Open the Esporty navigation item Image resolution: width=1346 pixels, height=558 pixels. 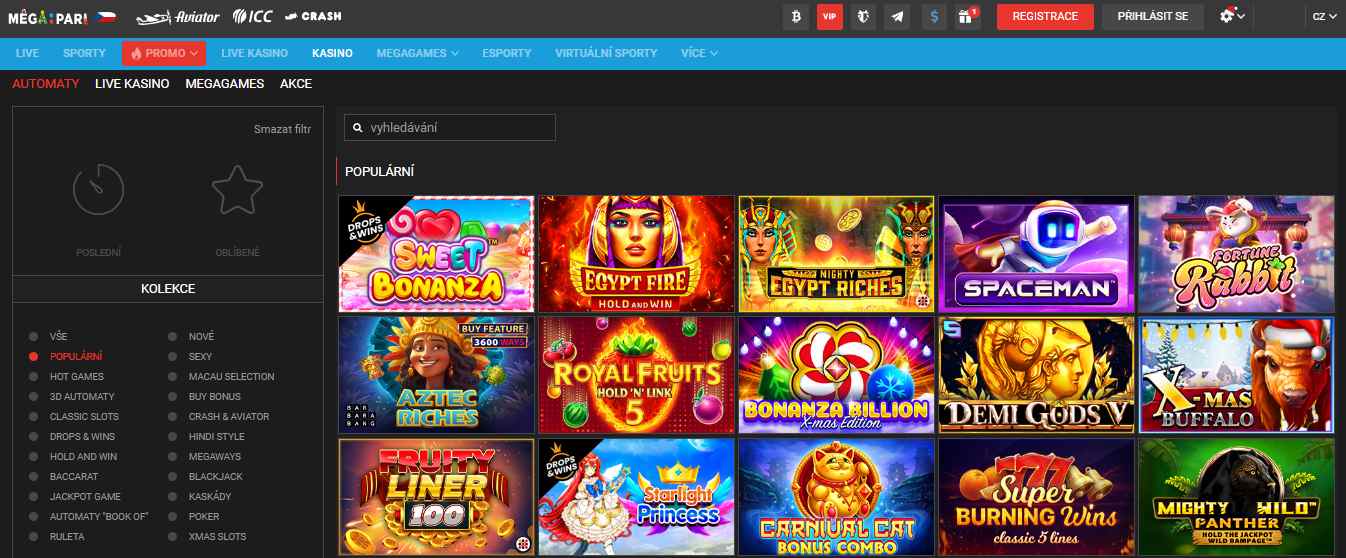tap(507, 53)
